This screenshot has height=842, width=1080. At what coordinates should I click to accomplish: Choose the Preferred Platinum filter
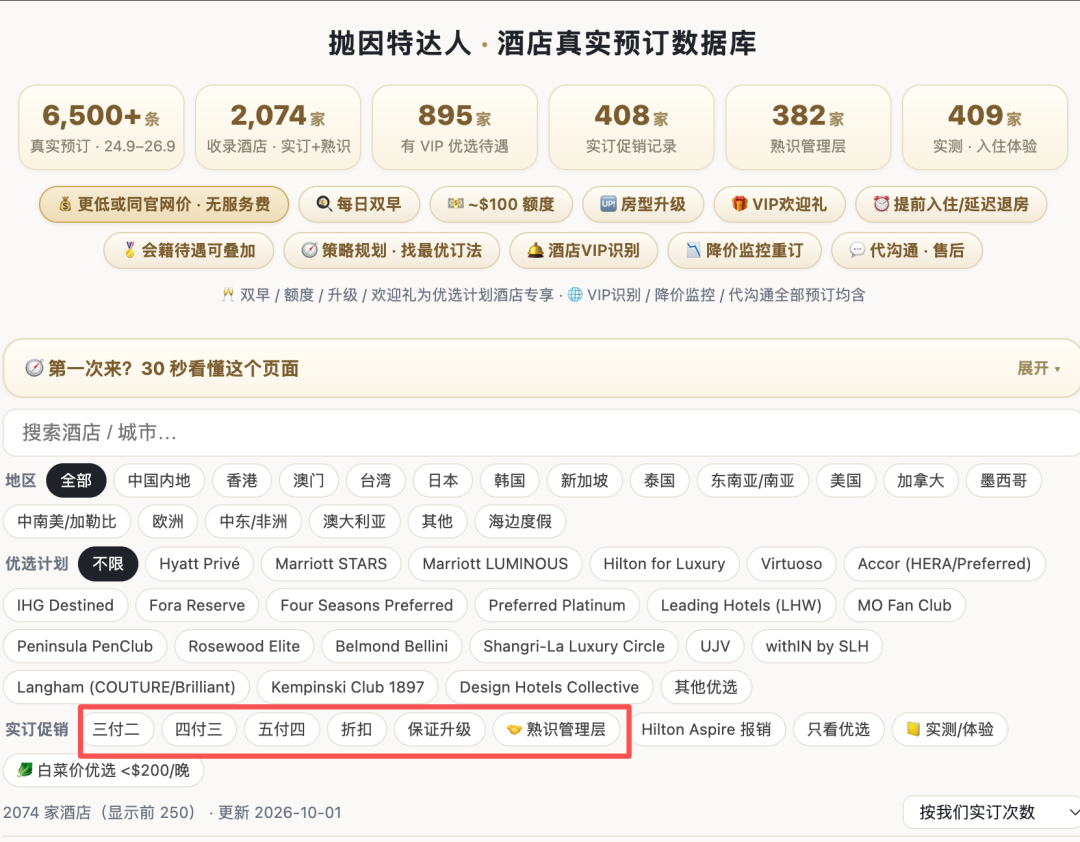(x=557, y=605)
